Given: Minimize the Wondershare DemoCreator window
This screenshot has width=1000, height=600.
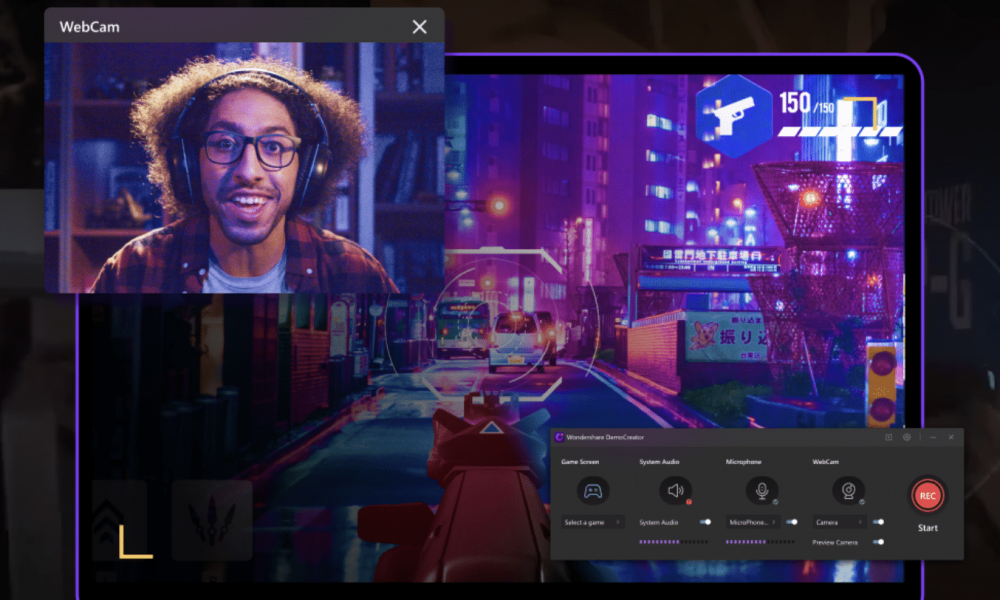Looking at the screenshot, I should click(x=933, y=437).
